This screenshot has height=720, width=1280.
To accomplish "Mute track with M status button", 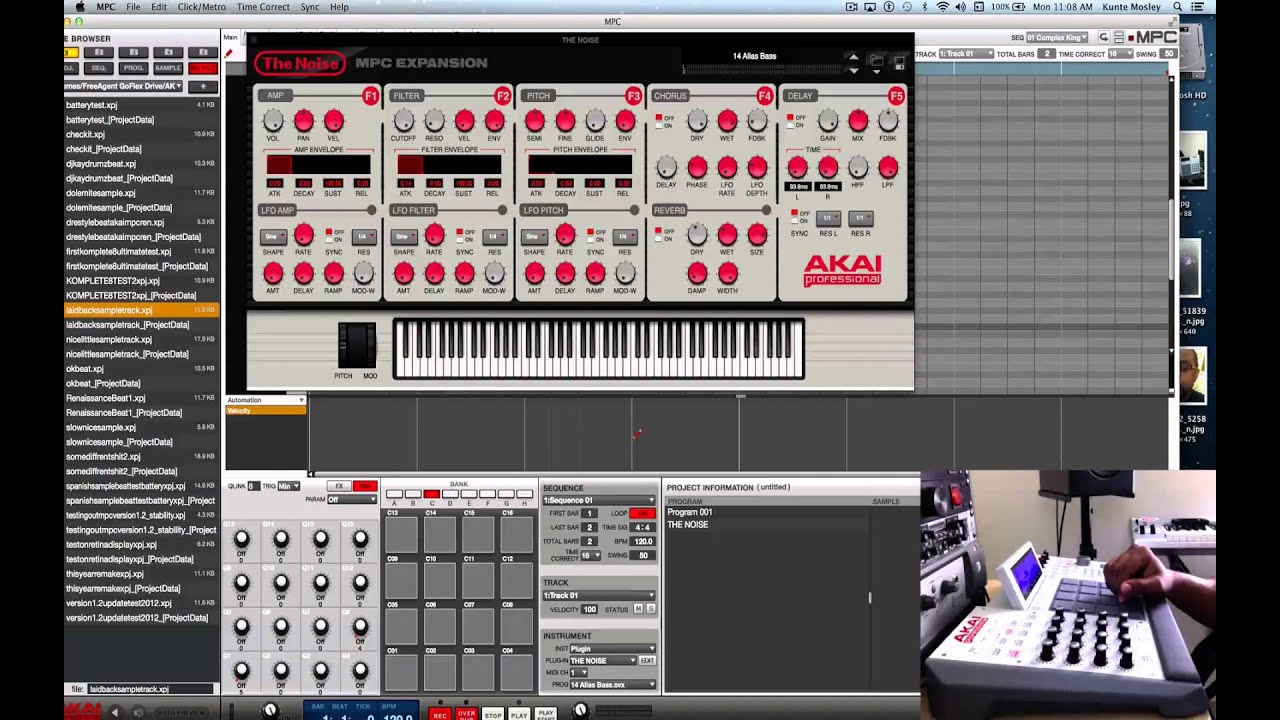I will point(639,609).
